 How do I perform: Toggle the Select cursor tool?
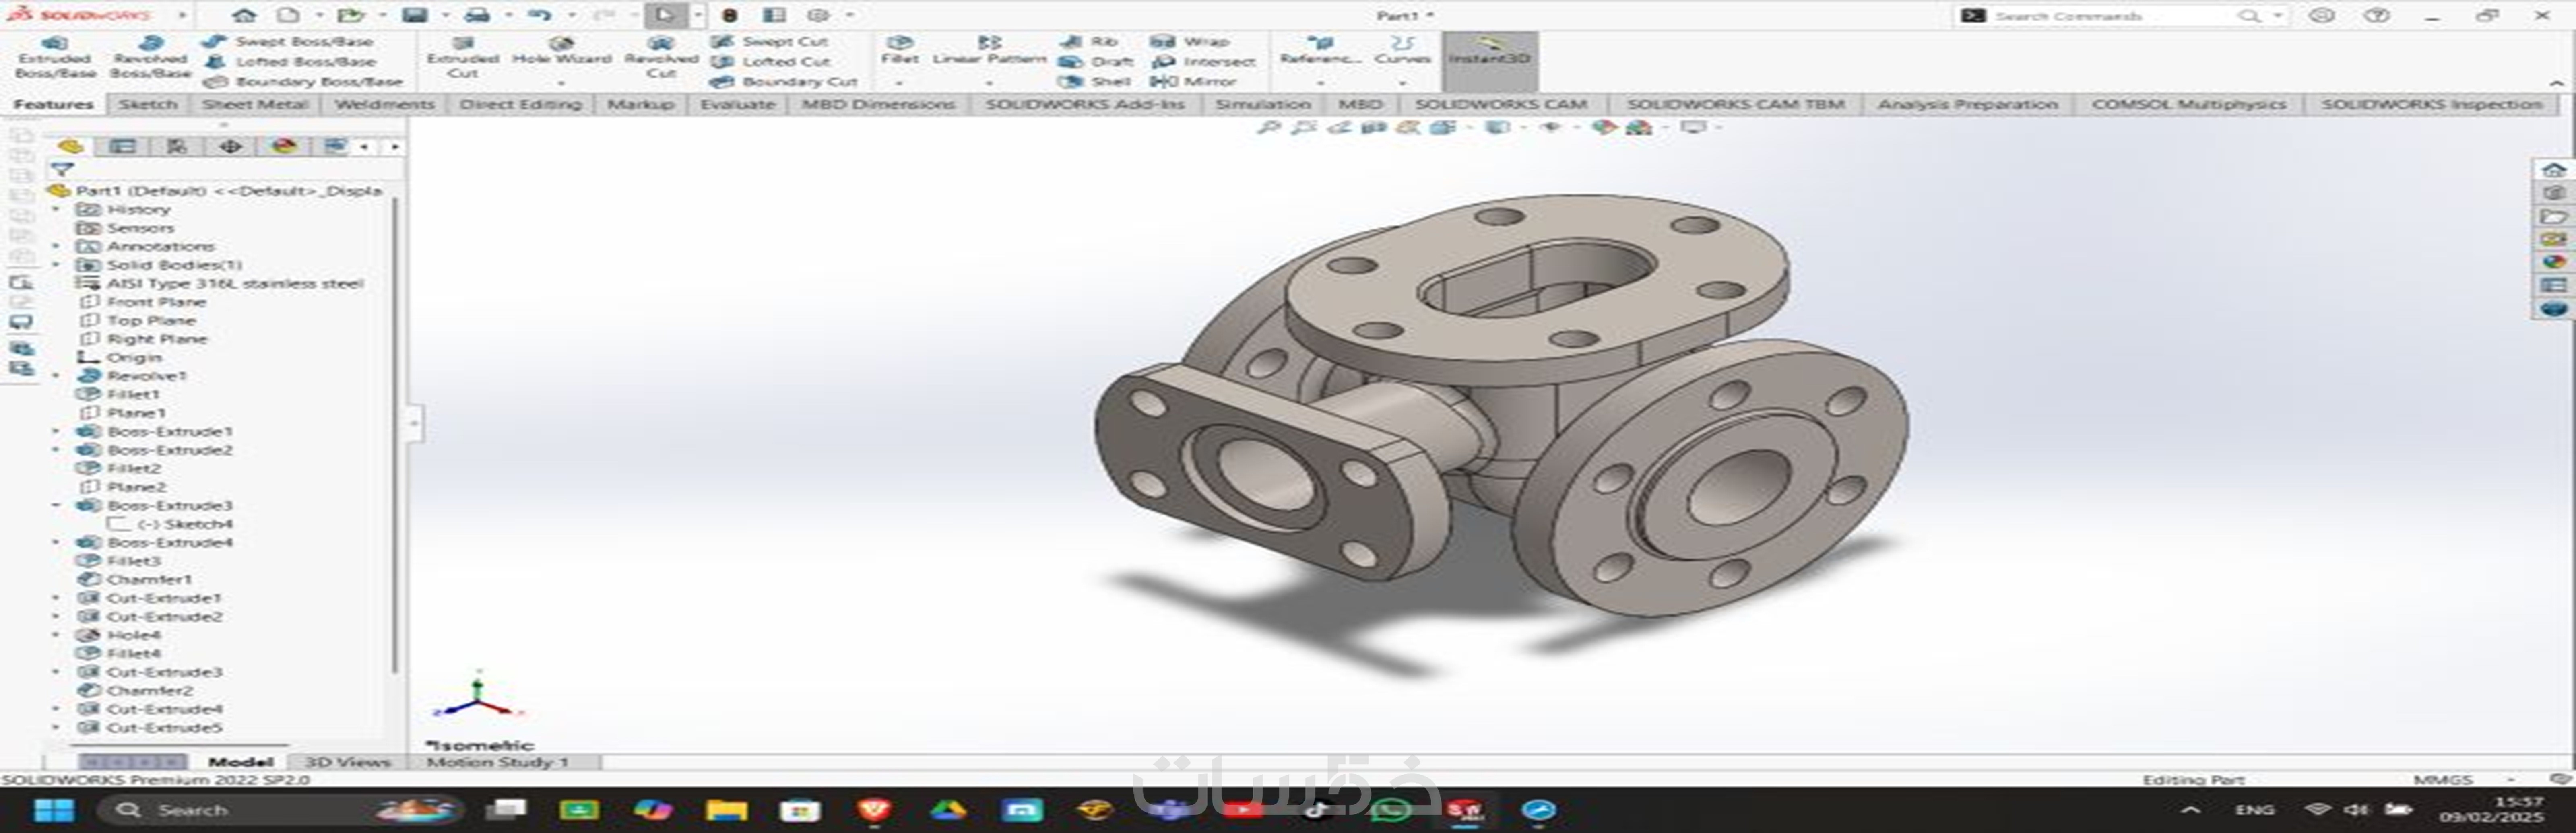(665, 15)
